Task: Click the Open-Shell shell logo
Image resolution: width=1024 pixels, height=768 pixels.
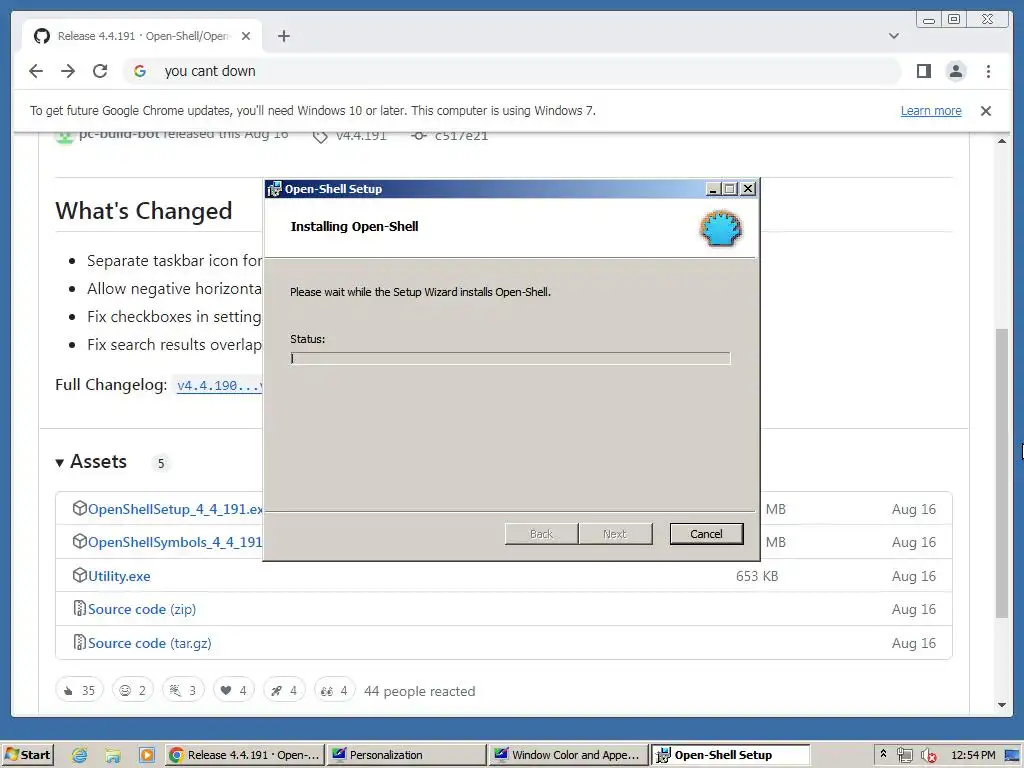Action: [721, 229]
